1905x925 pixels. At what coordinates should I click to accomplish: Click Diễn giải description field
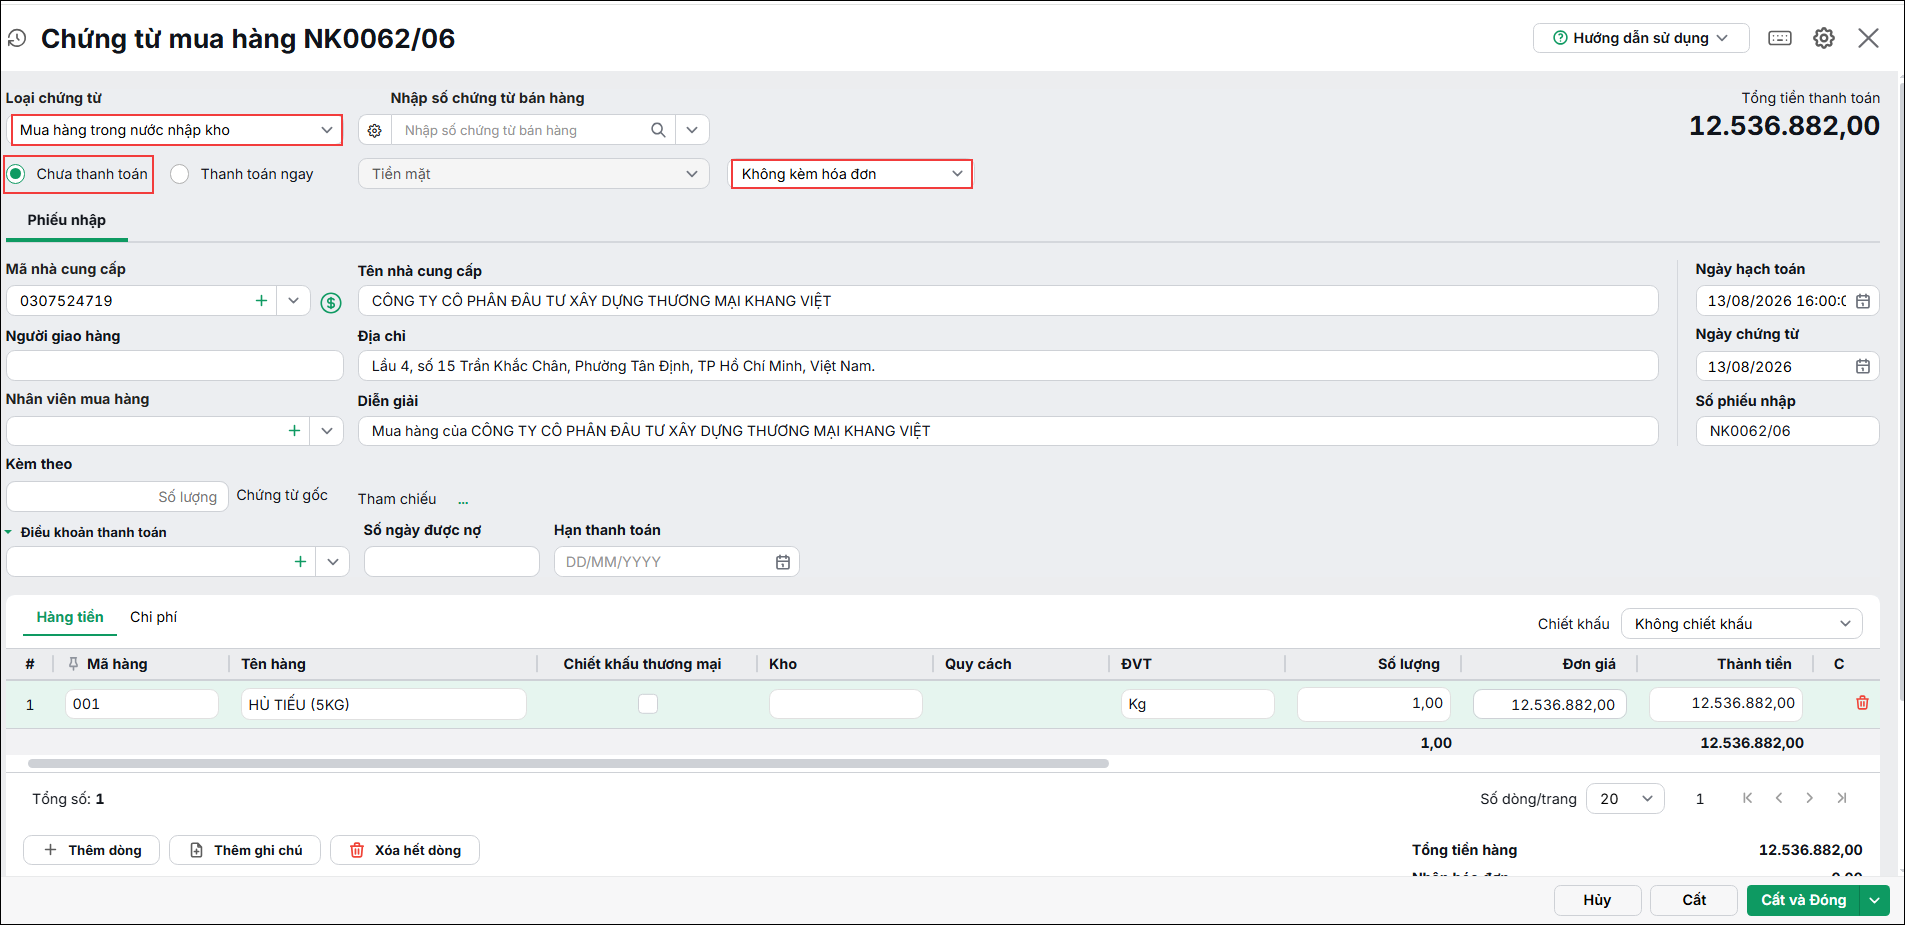[1008, 431]
